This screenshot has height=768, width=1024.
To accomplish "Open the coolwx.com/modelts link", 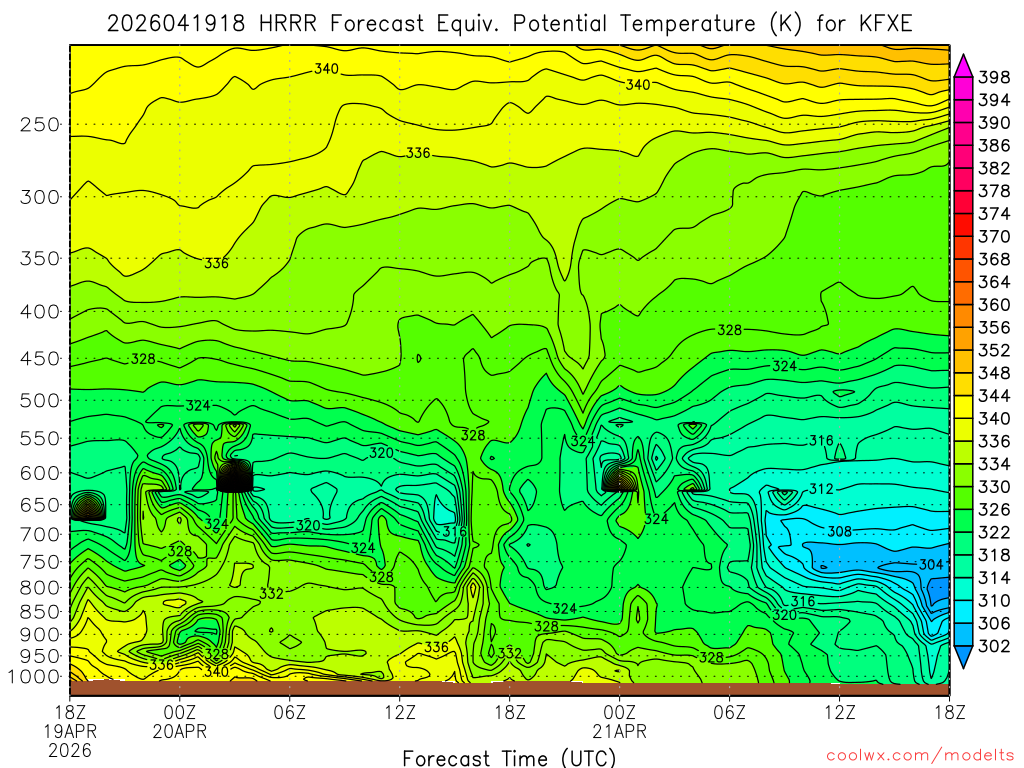I will [x=920, y=756].
